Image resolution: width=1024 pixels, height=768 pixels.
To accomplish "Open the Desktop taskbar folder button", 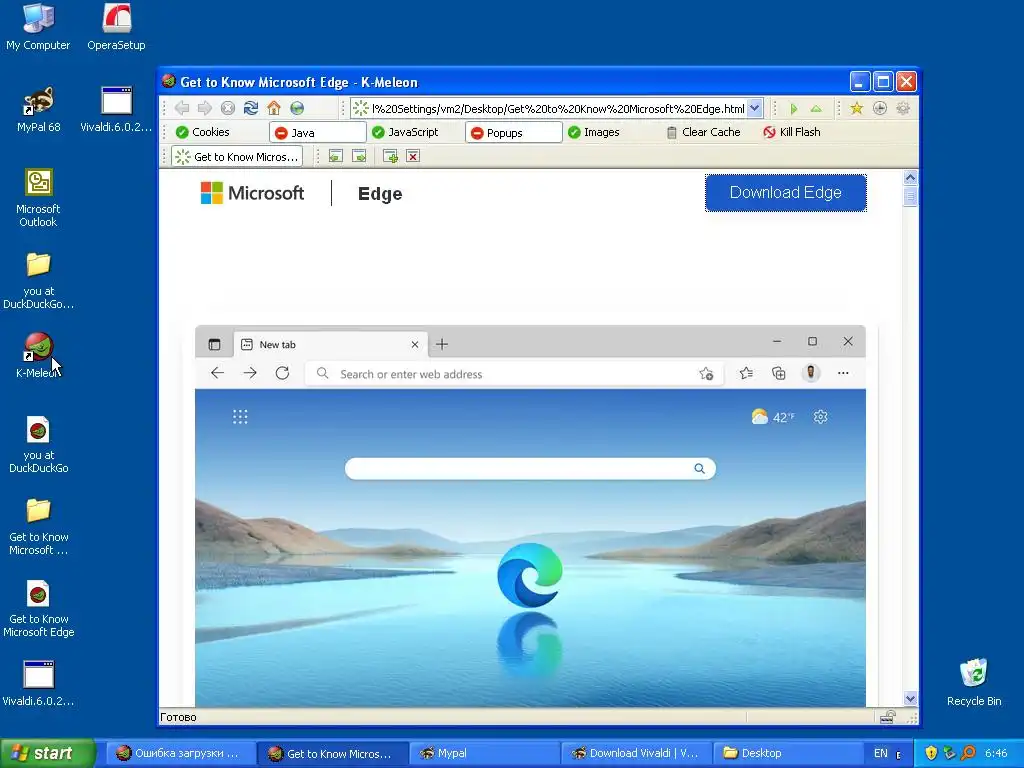I will pyautogui.click(x=786, y=753).
